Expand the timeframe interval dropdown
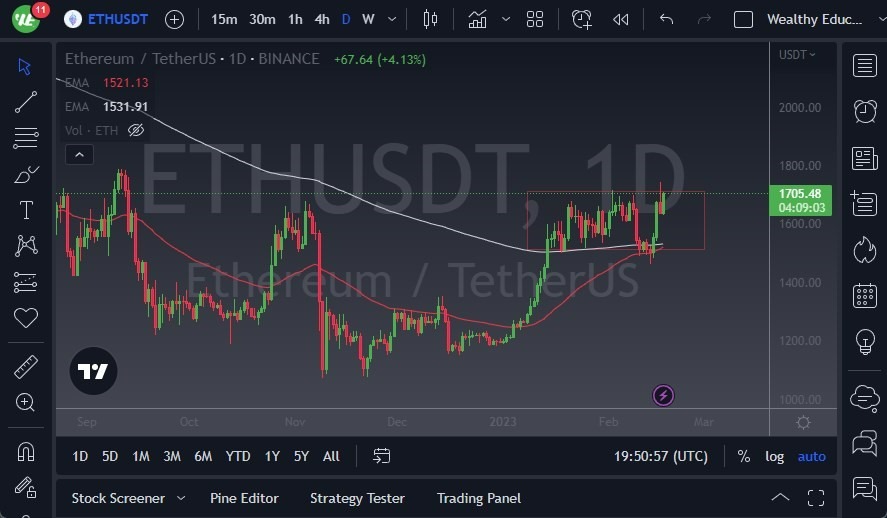The image size is (887, 518). pyautogui.click(x=392, y=20)
